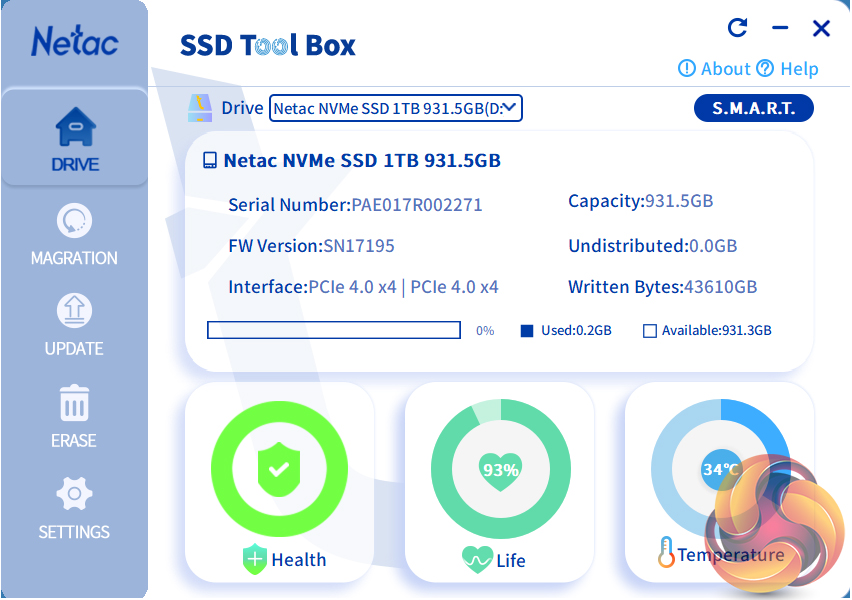852x600 pixels.
Task: Click the Capacity:931.5GB value
Action: (x=641, y=201)
